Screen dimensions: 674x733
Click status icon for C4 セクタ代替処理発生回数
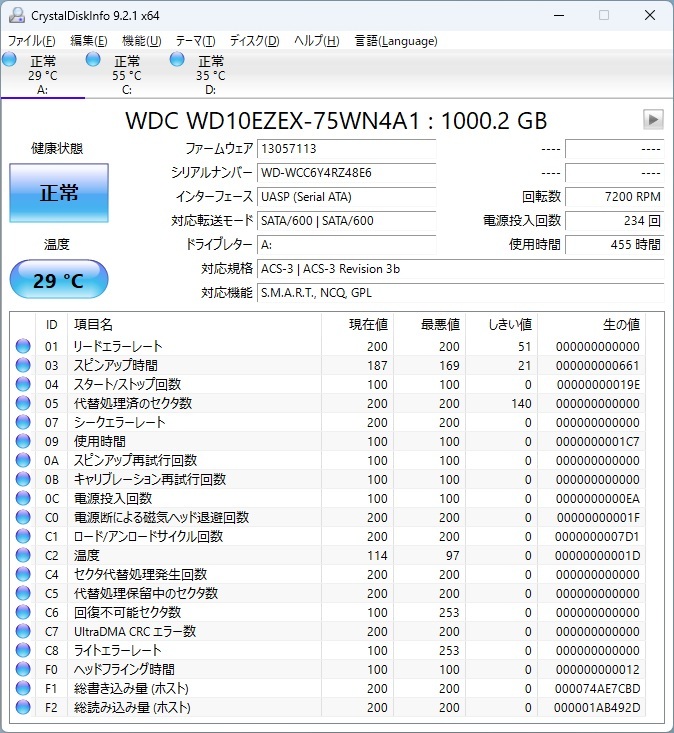(23, 574)
